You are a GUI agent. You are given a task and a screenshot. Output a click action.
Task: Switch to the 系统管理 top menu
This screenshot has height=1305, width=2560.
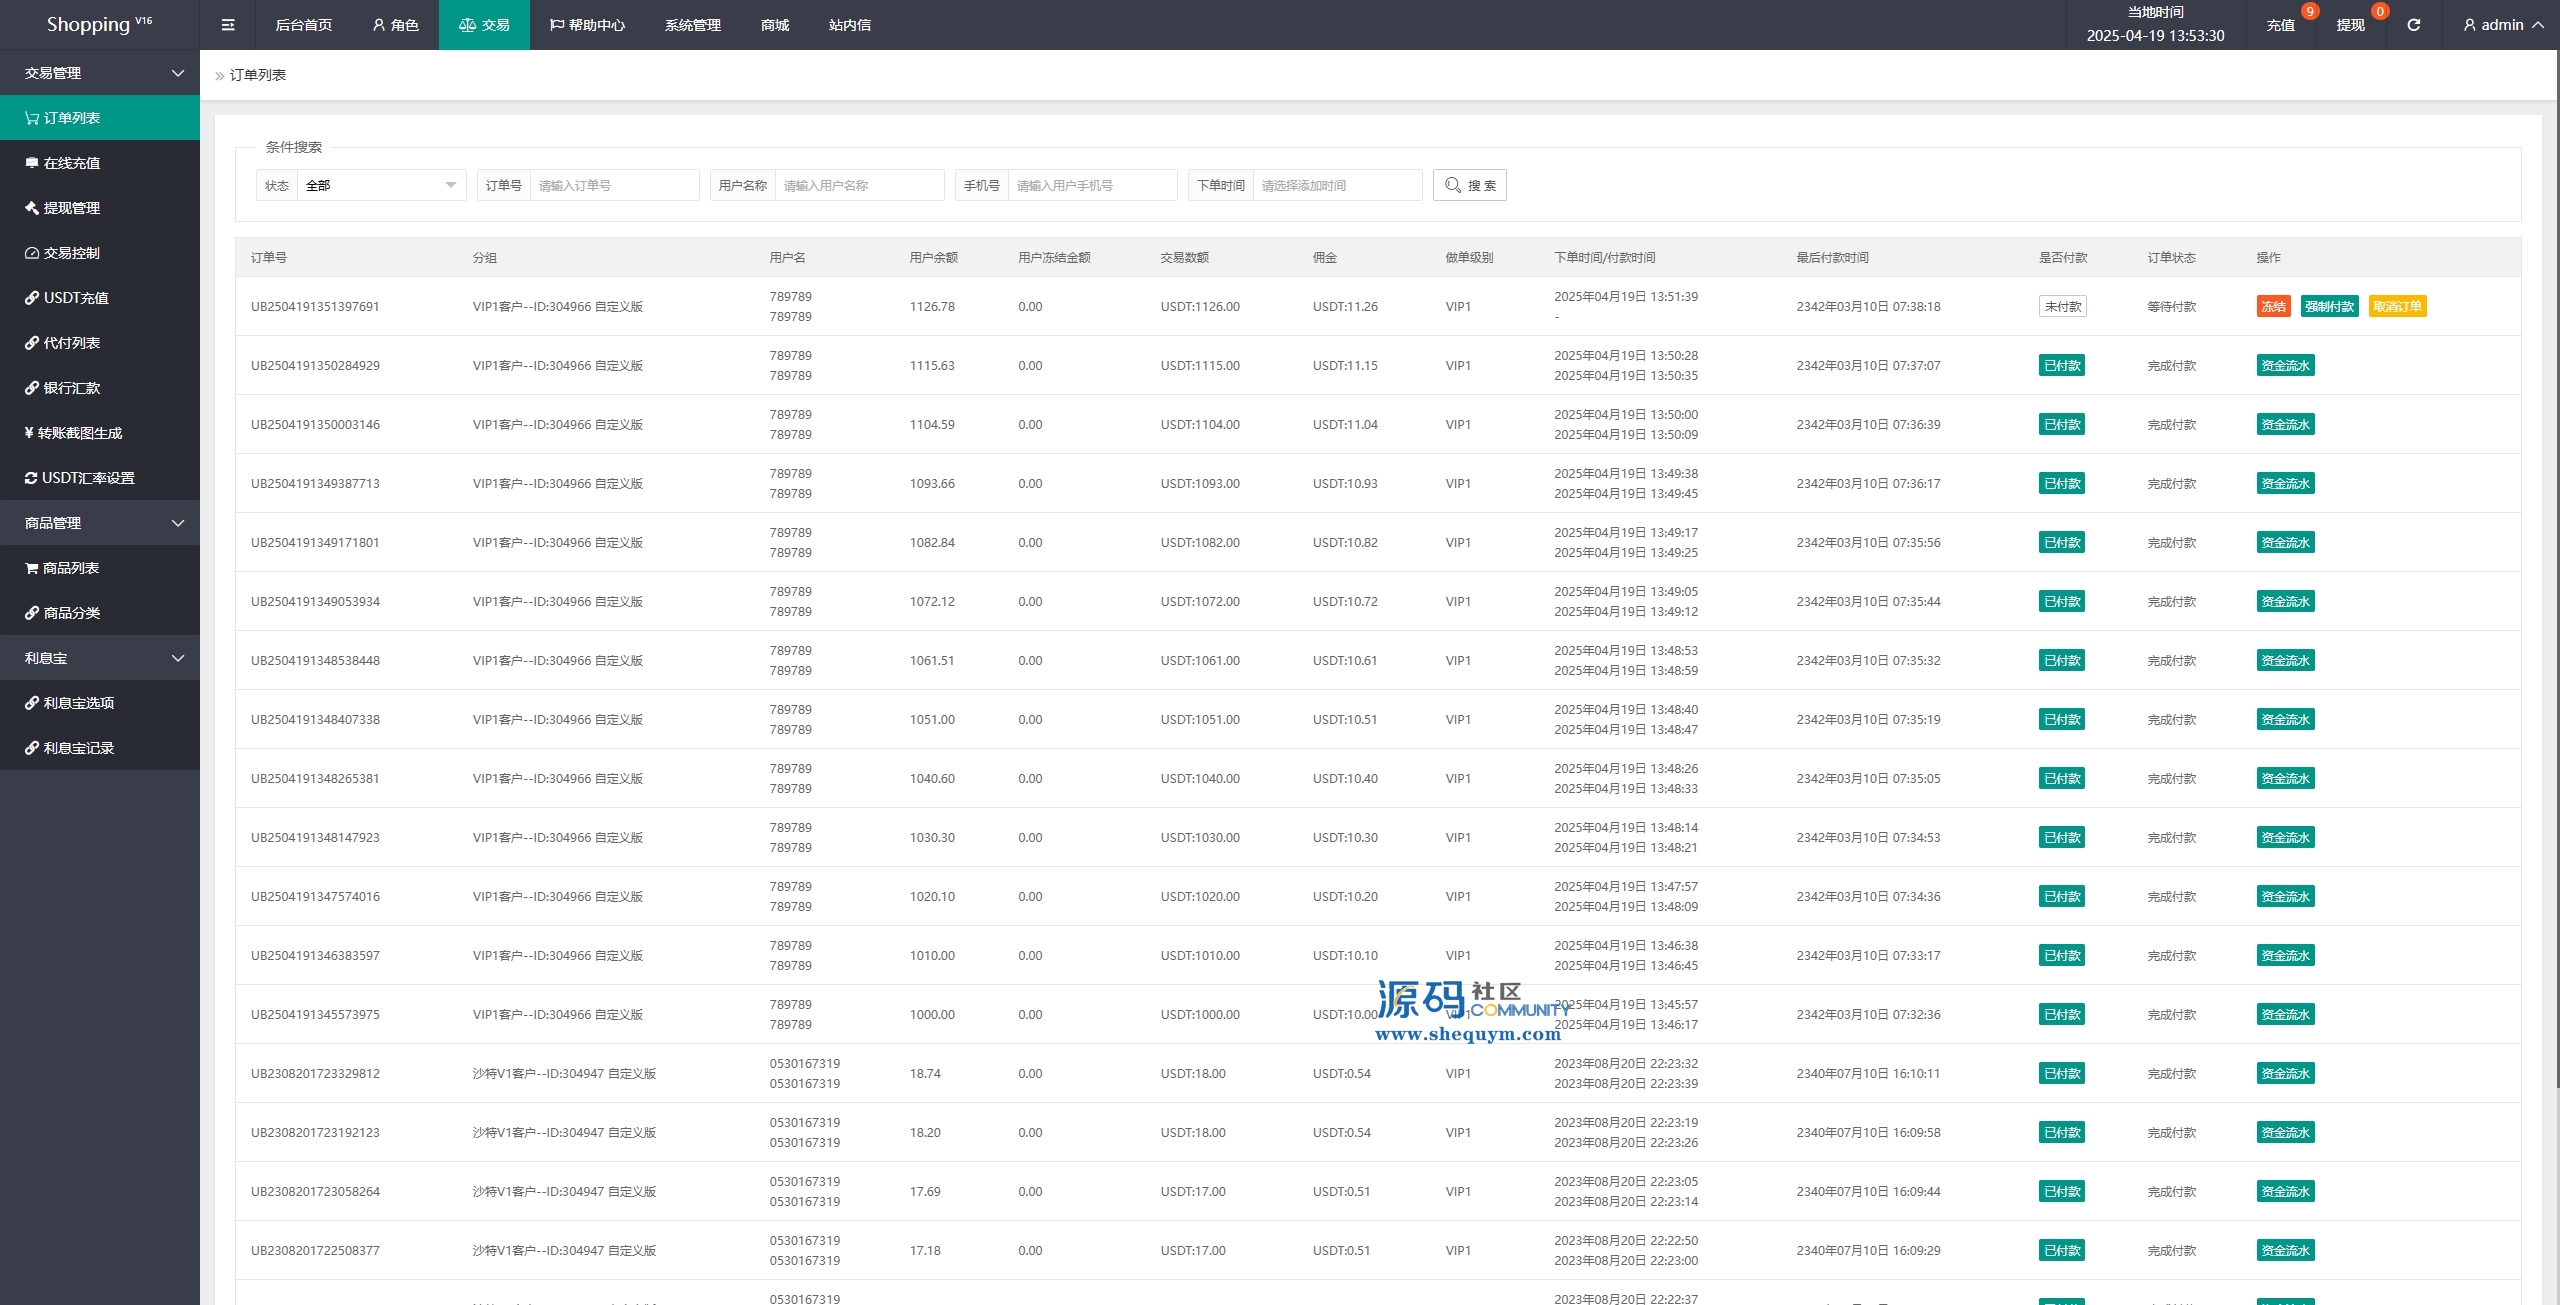point(692,25)
